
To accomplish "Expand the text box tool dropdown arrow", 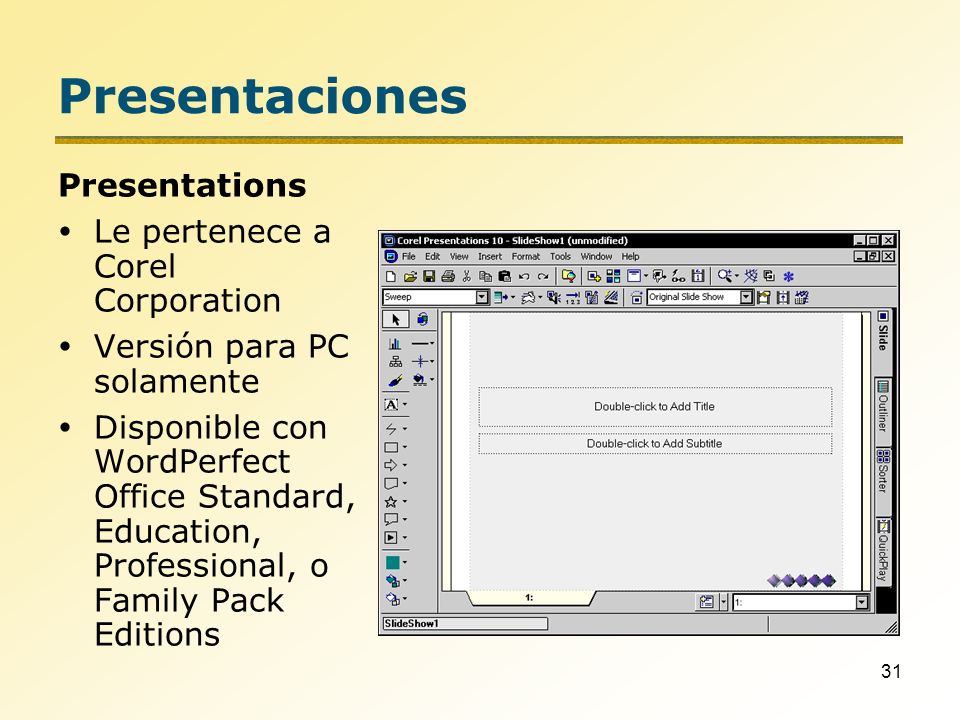I will [x=405, y=405].
